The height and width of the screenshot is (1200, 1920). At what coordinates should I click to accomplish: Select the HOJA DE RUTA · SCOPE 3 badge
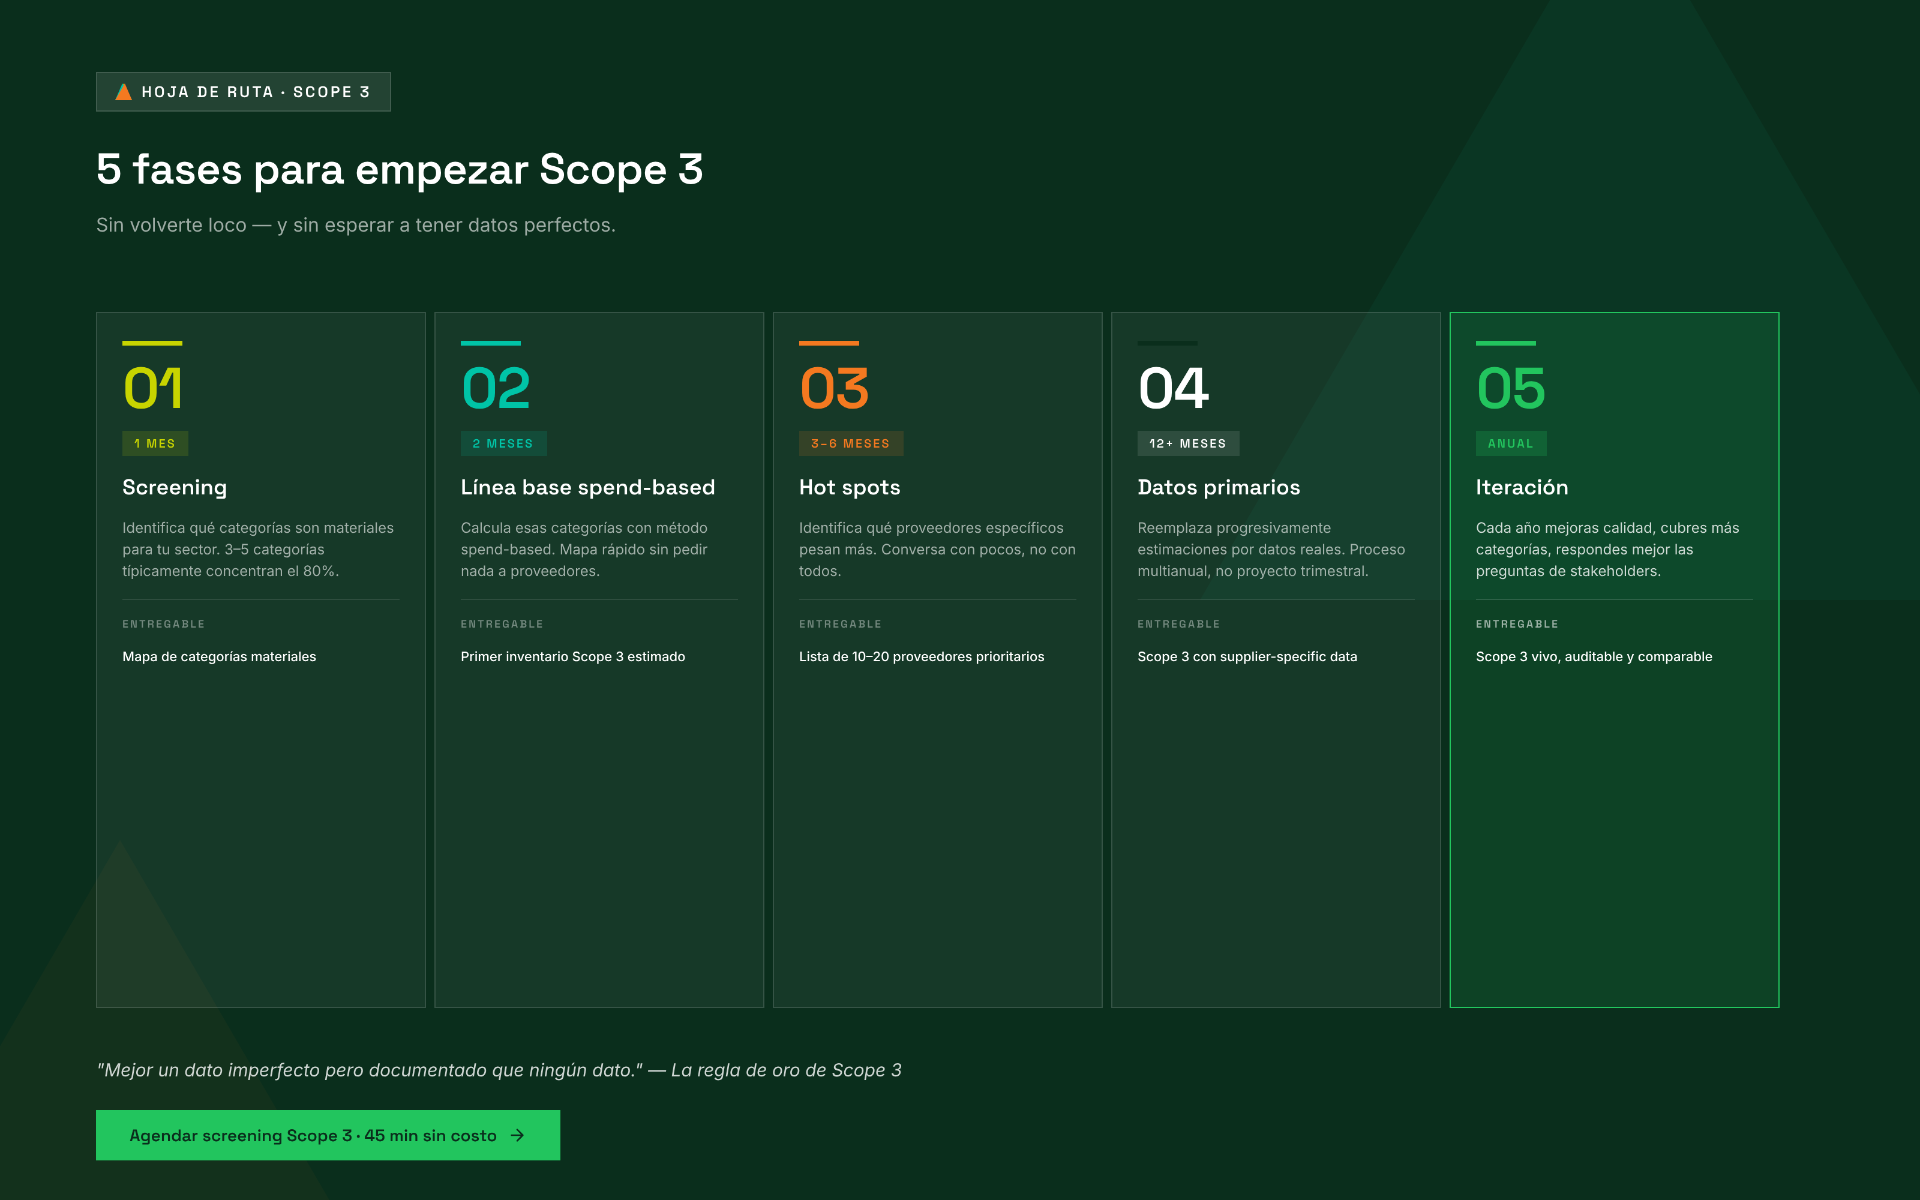click(243, 92)
